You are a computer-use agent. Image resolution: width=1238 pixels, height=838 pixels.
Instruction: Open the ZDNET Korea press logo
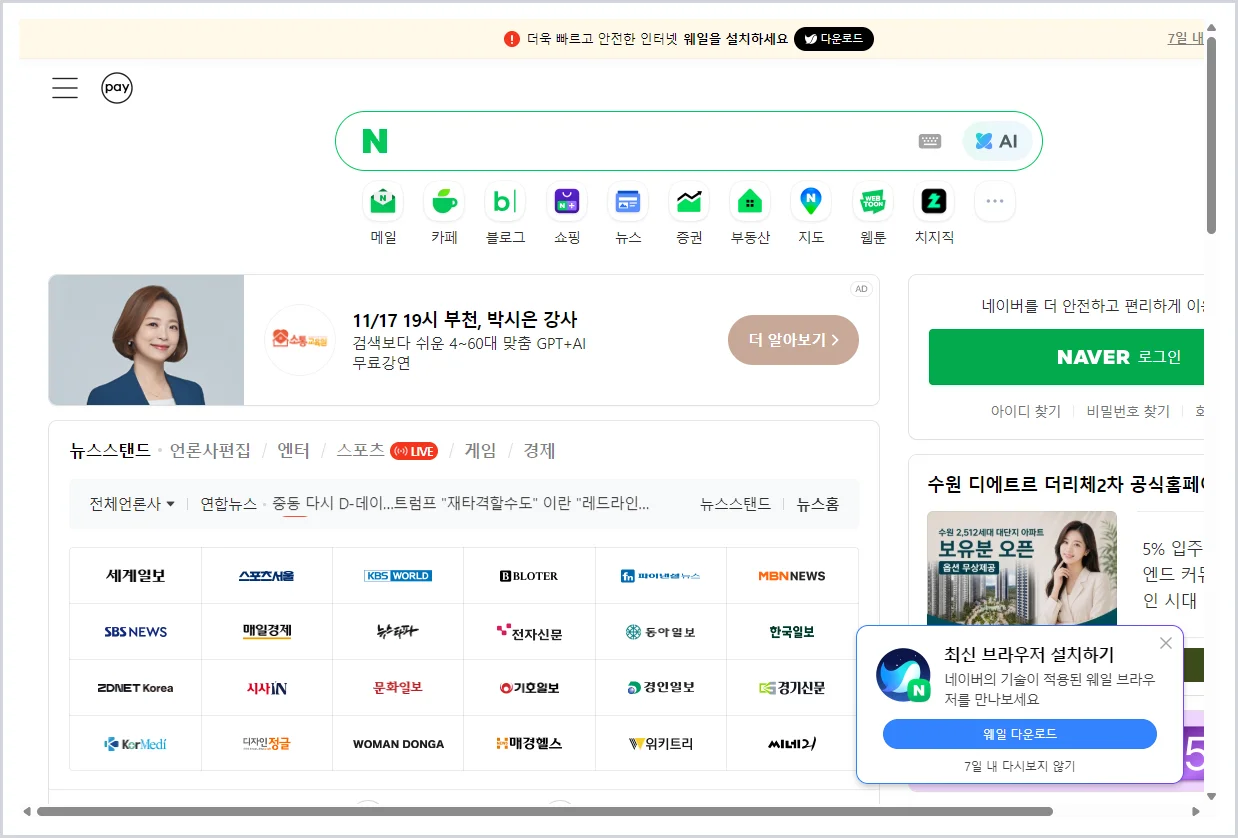coord(136,688)
